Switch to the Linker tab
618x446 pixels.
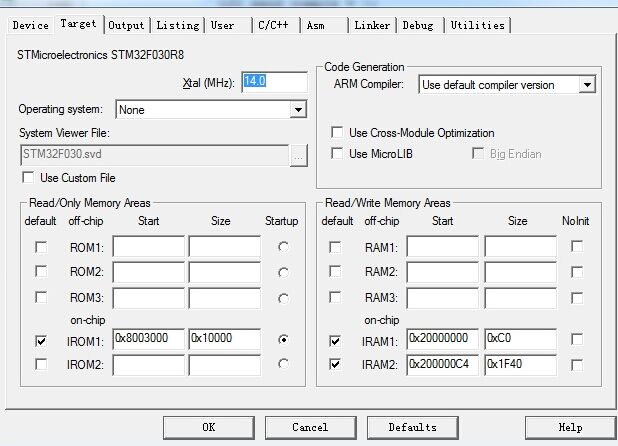pos(372,25)
